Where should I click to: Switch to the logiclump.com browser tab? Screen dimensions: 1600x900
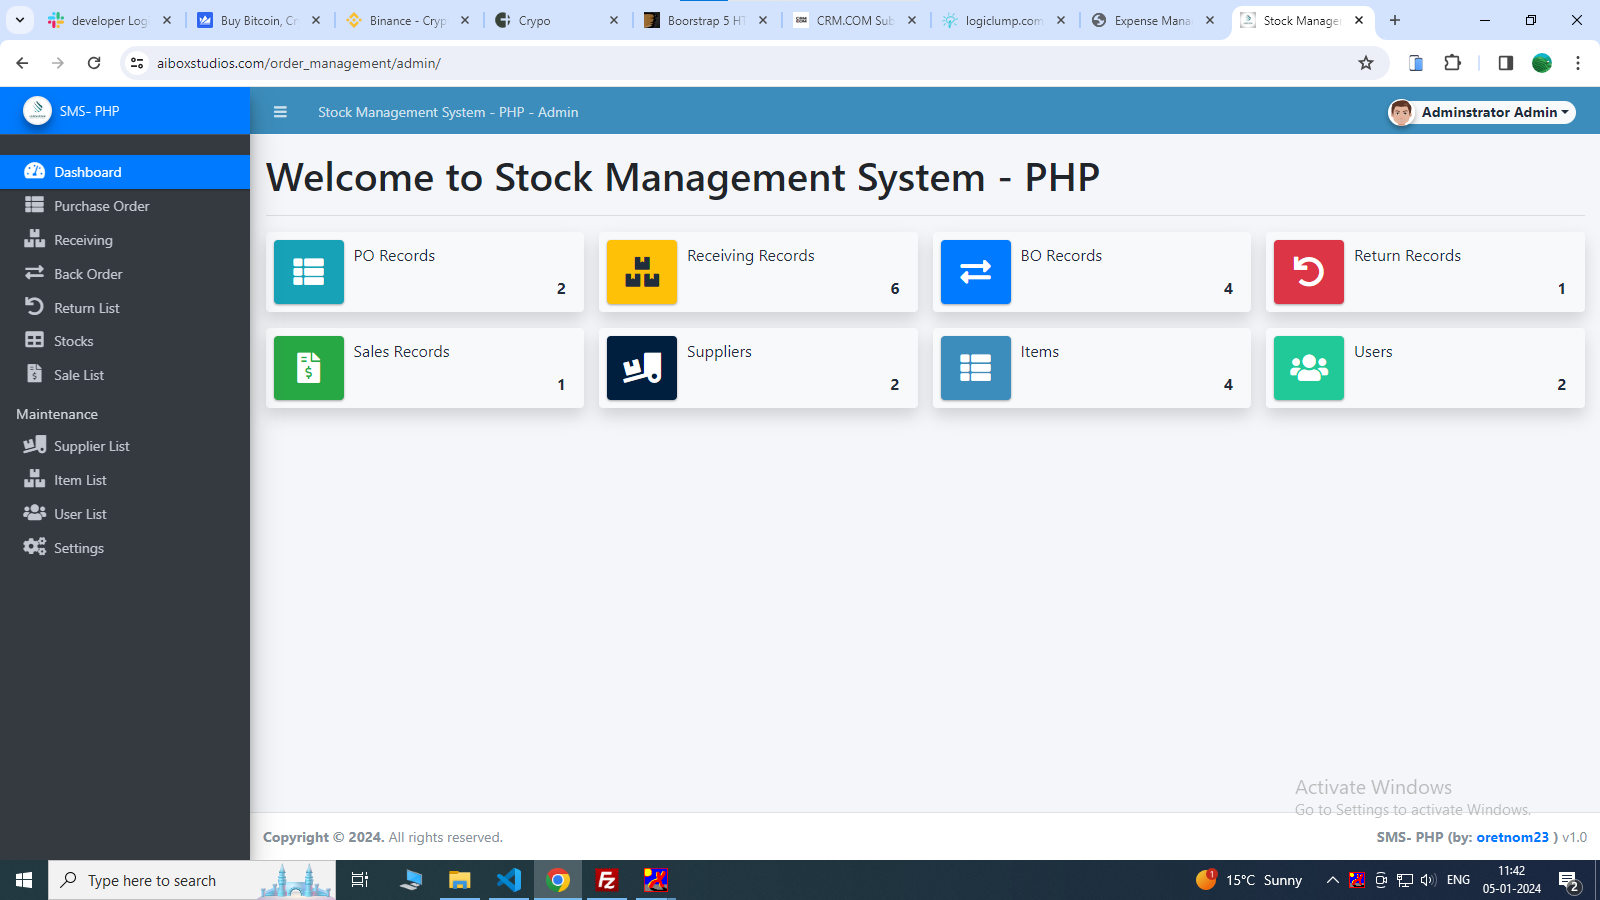click(1006, 20)
